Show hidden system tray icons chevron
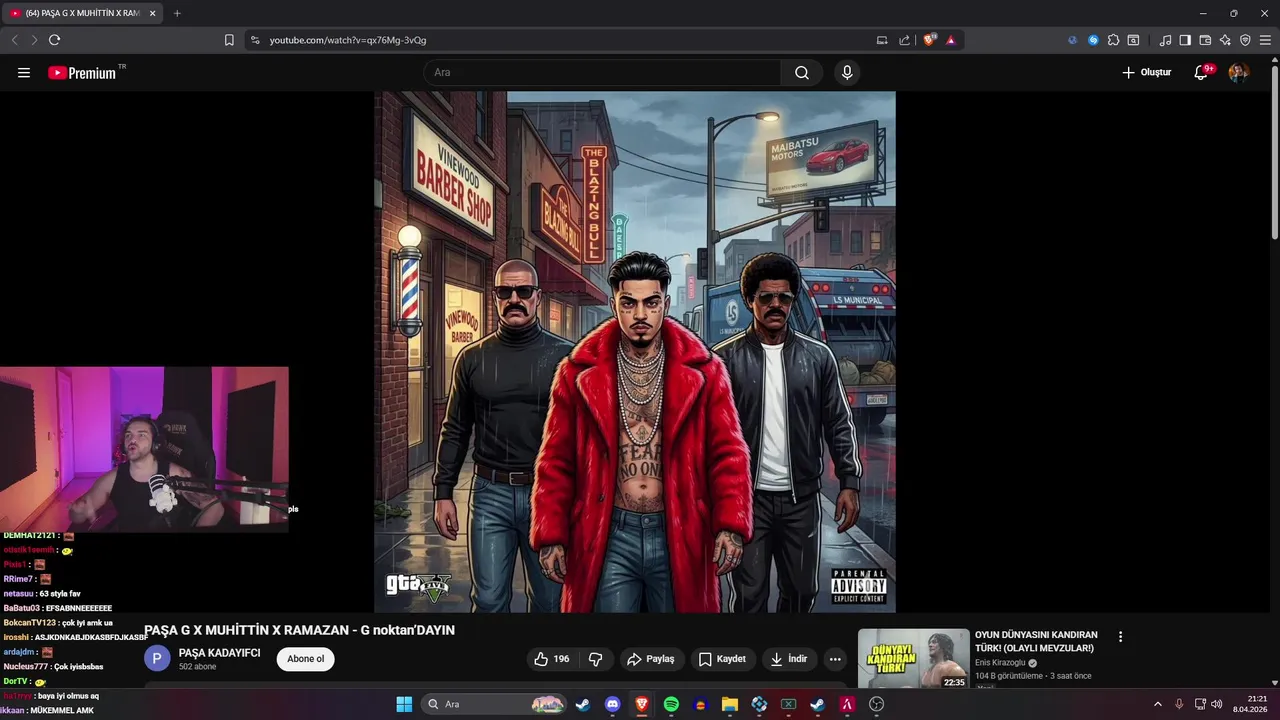This screenshot has width=1280, height=720. pos(1158,704)
